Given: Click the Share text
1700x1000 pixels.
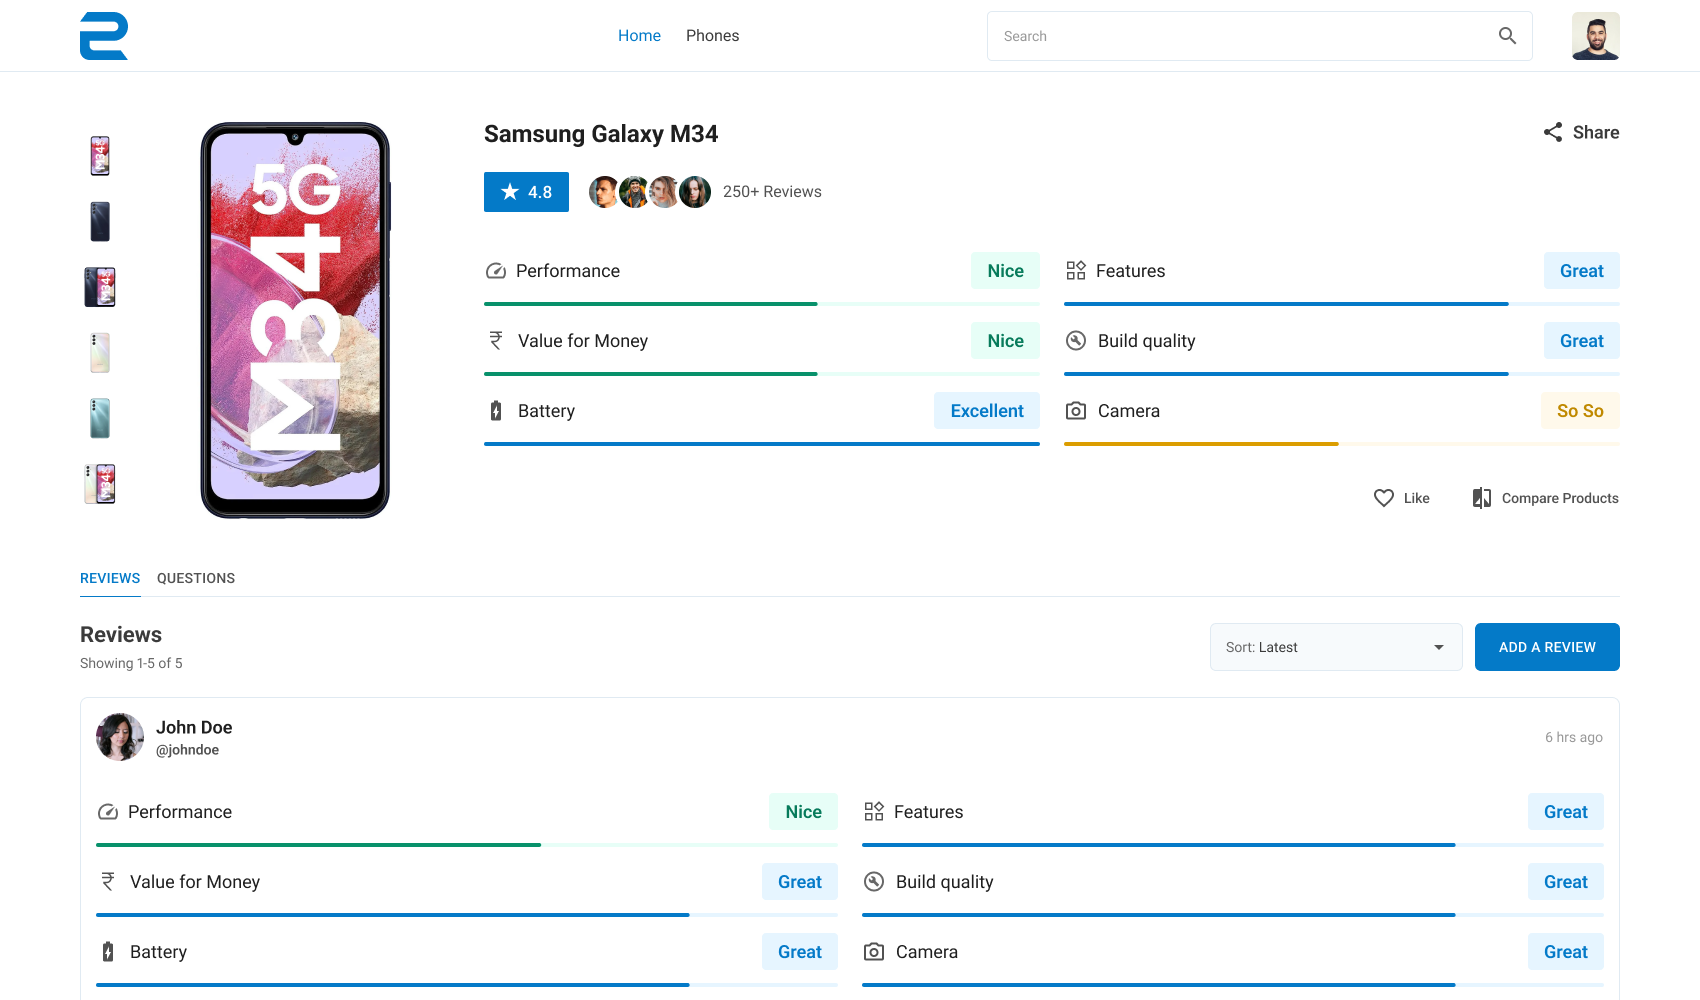Looking at the screenshot, I should [1596, 132].
